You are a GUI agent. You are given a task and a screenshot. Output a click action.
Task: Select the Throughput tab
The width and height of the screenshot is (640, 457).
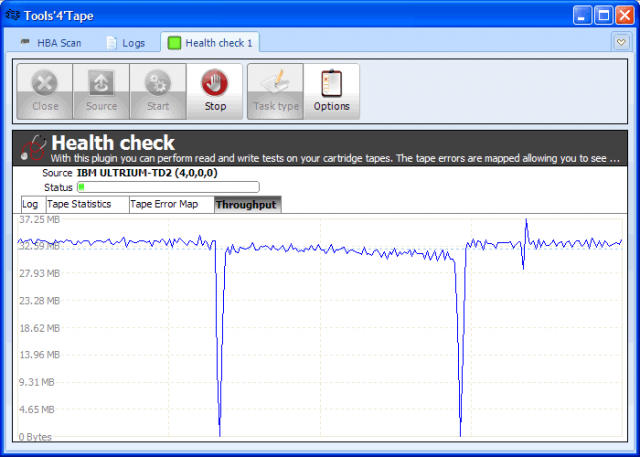tap(246, 204)
